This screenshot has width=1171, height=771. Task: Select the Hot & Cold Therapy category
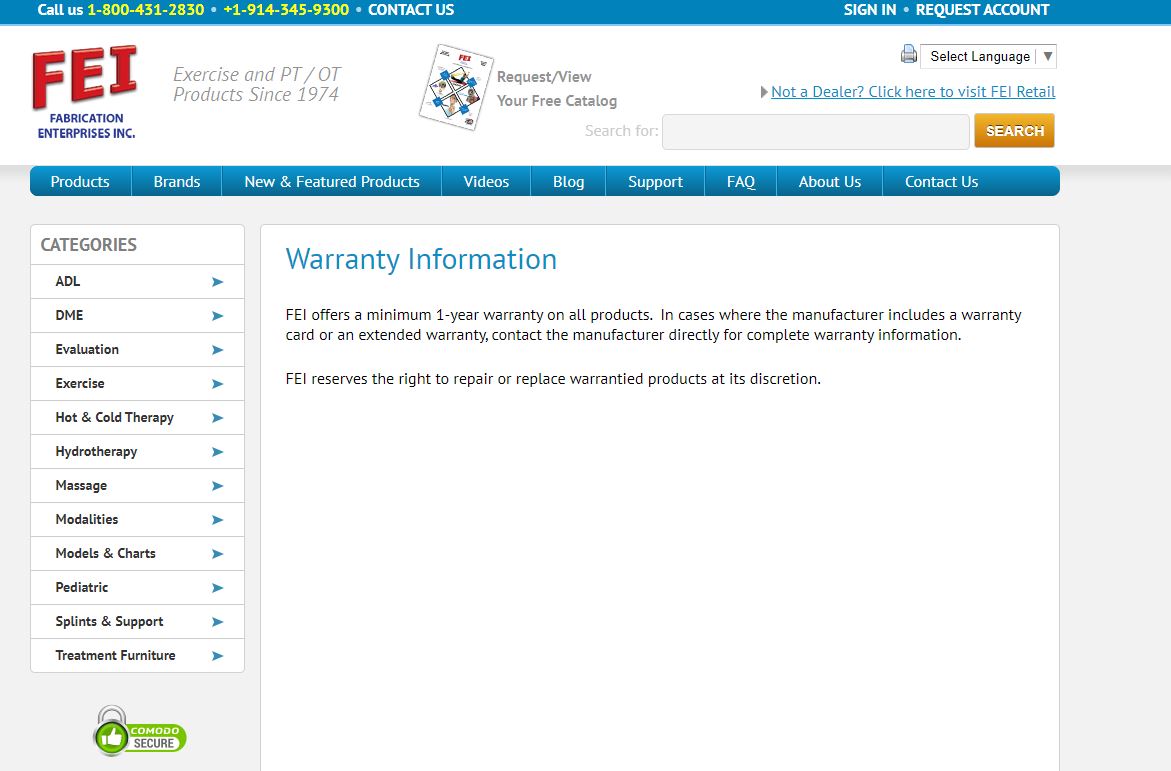pyautogui.click(x=115, y=418)
